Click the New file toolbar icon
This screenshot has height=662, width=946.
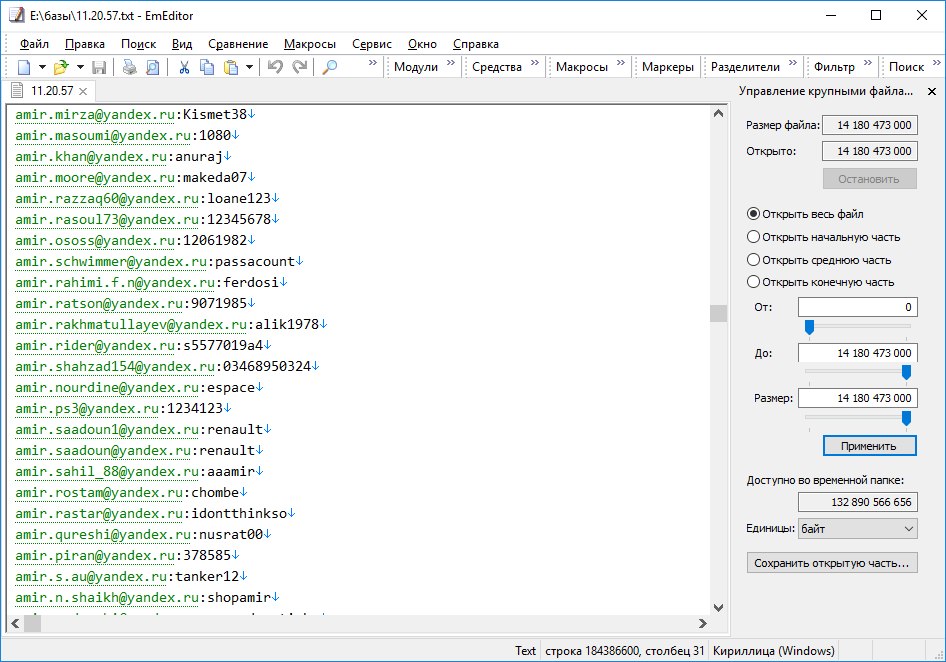pos(24,67)
